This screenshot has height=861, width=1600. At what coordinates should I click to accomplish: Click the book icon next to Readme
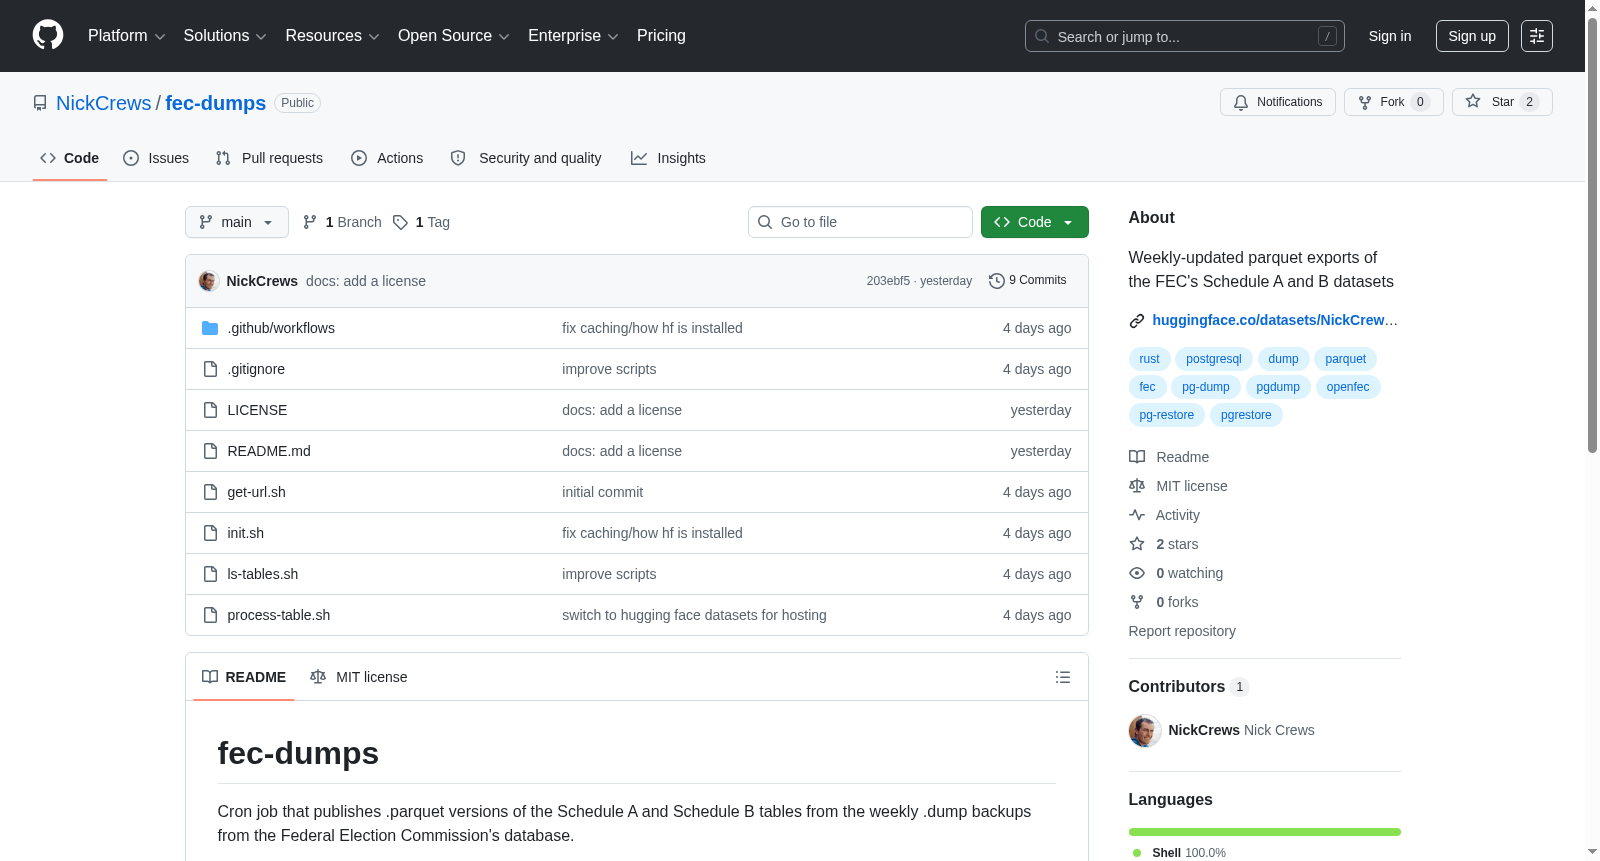tap(1137, 457)
